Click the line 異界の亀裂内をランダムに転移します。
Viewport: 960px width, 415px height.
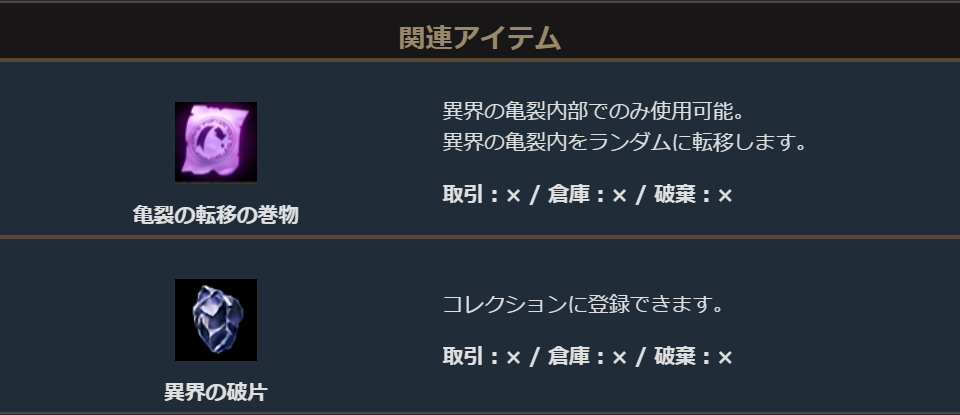pos(625,142)
